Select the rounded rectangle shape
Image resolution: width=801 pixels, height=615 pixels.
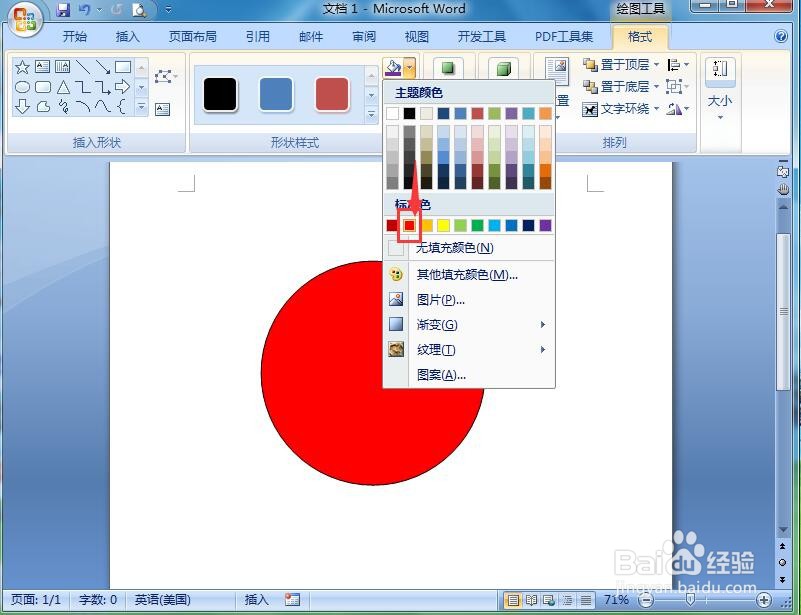(x=42, y=87)
